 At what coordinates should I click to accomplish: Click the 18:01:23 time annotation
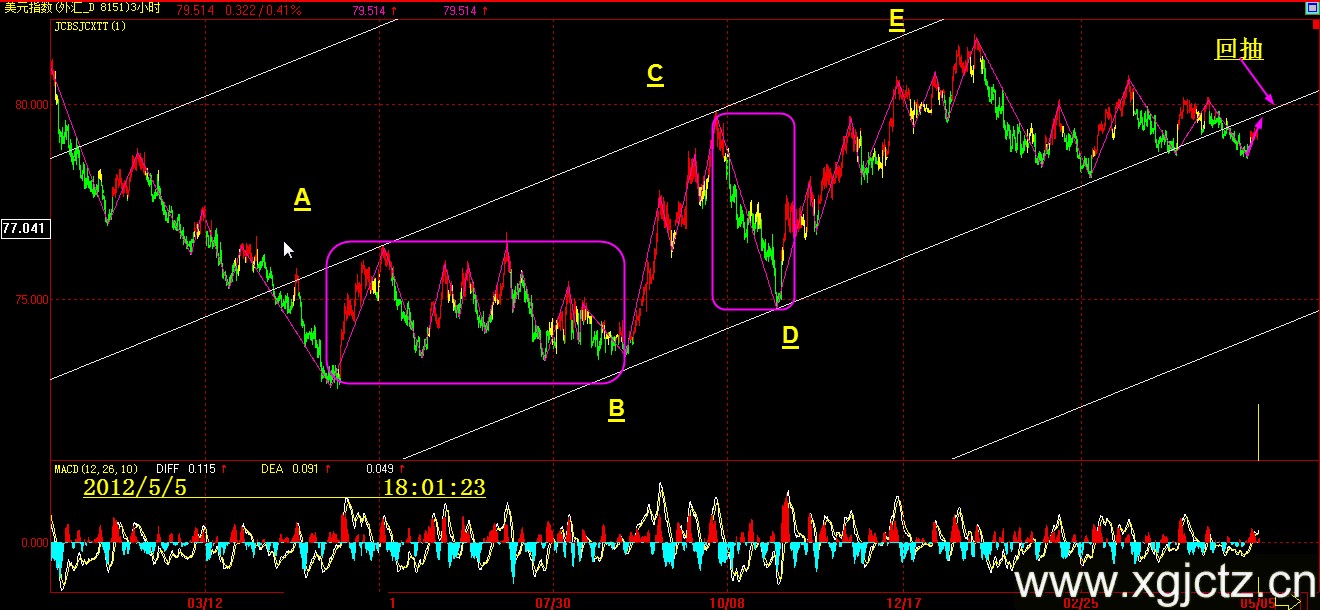tap(433, 487)
